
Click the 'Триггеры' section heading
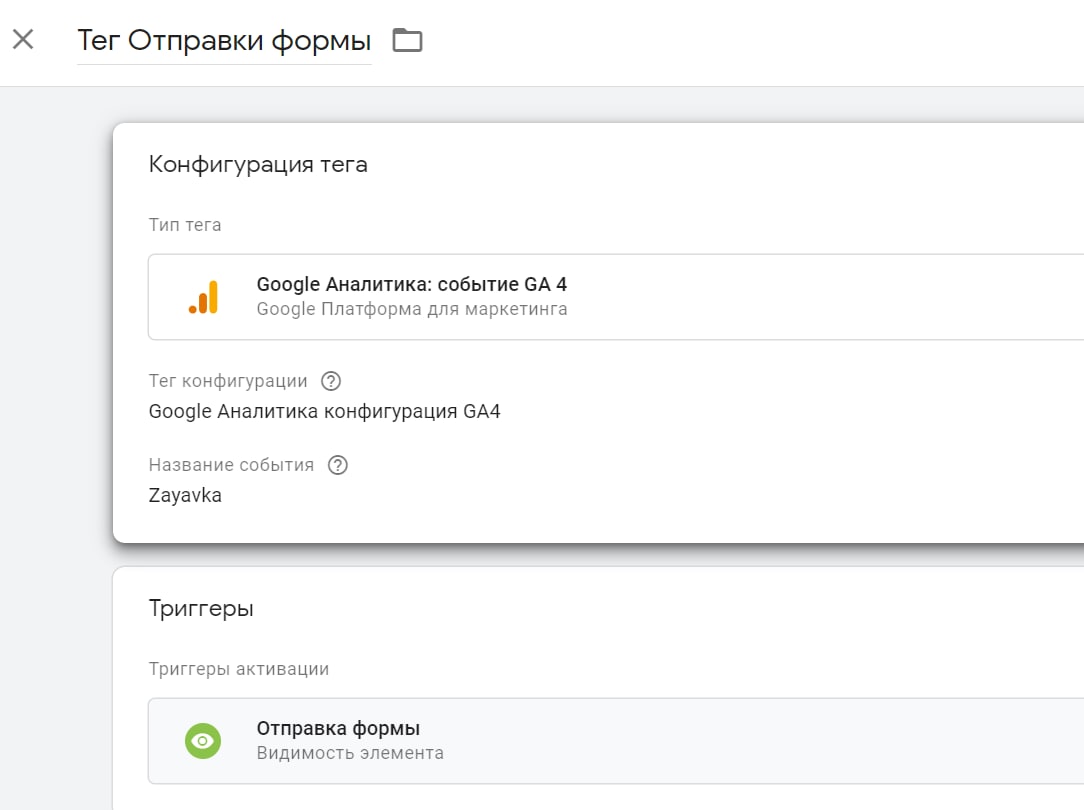point(201,608)
